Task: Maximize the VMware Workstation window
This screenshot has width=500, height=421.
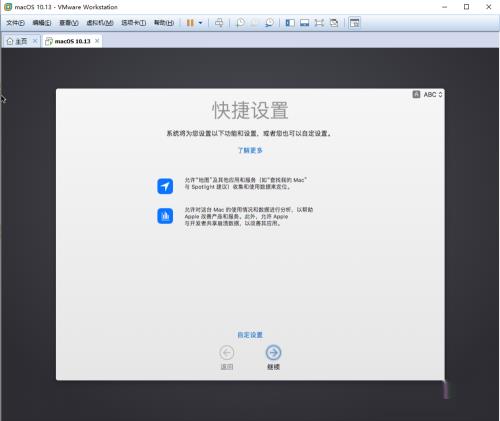Action: point(466,7)
